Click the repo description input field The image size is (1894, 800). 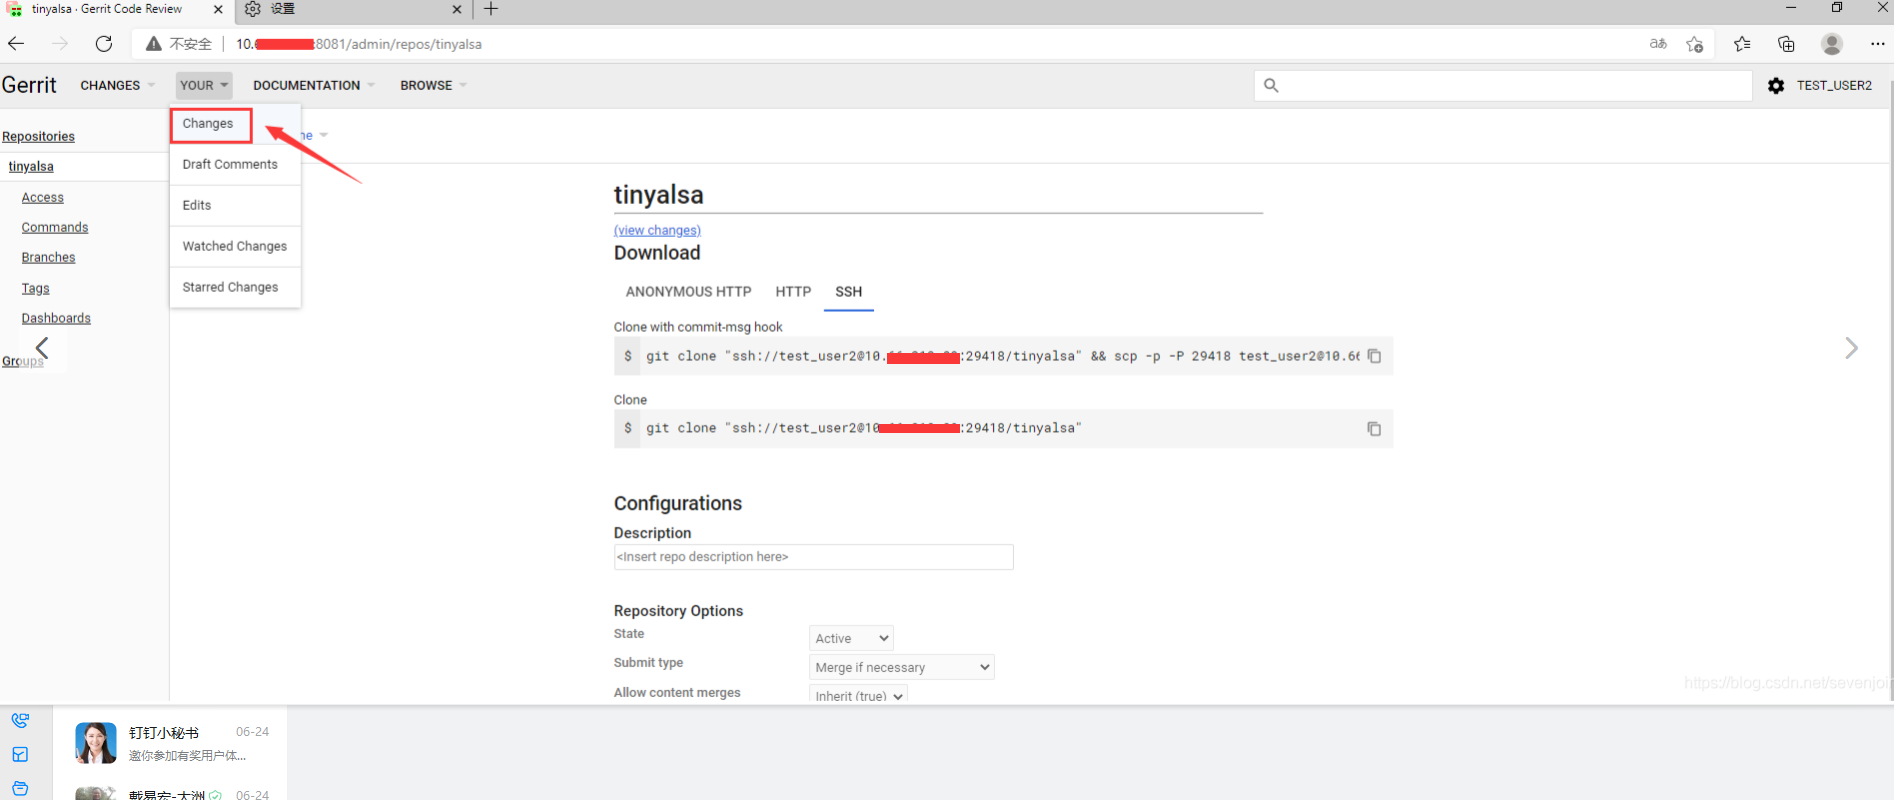click(x=813, y=557)
